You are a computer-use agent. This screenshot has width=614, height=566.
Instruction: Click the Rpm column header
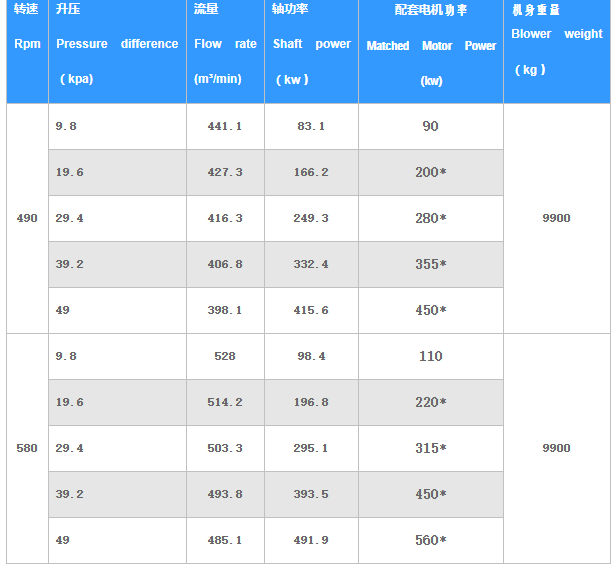coord(27,44)
